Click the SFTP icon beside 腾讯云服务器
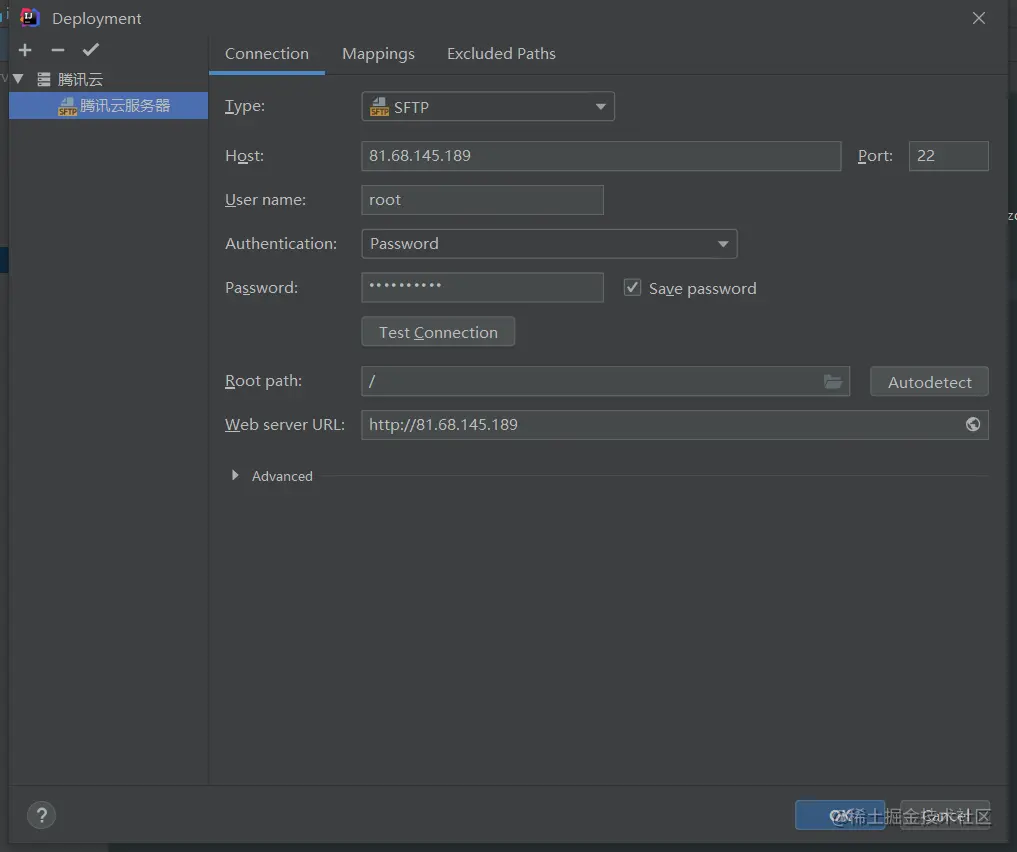 67,106
